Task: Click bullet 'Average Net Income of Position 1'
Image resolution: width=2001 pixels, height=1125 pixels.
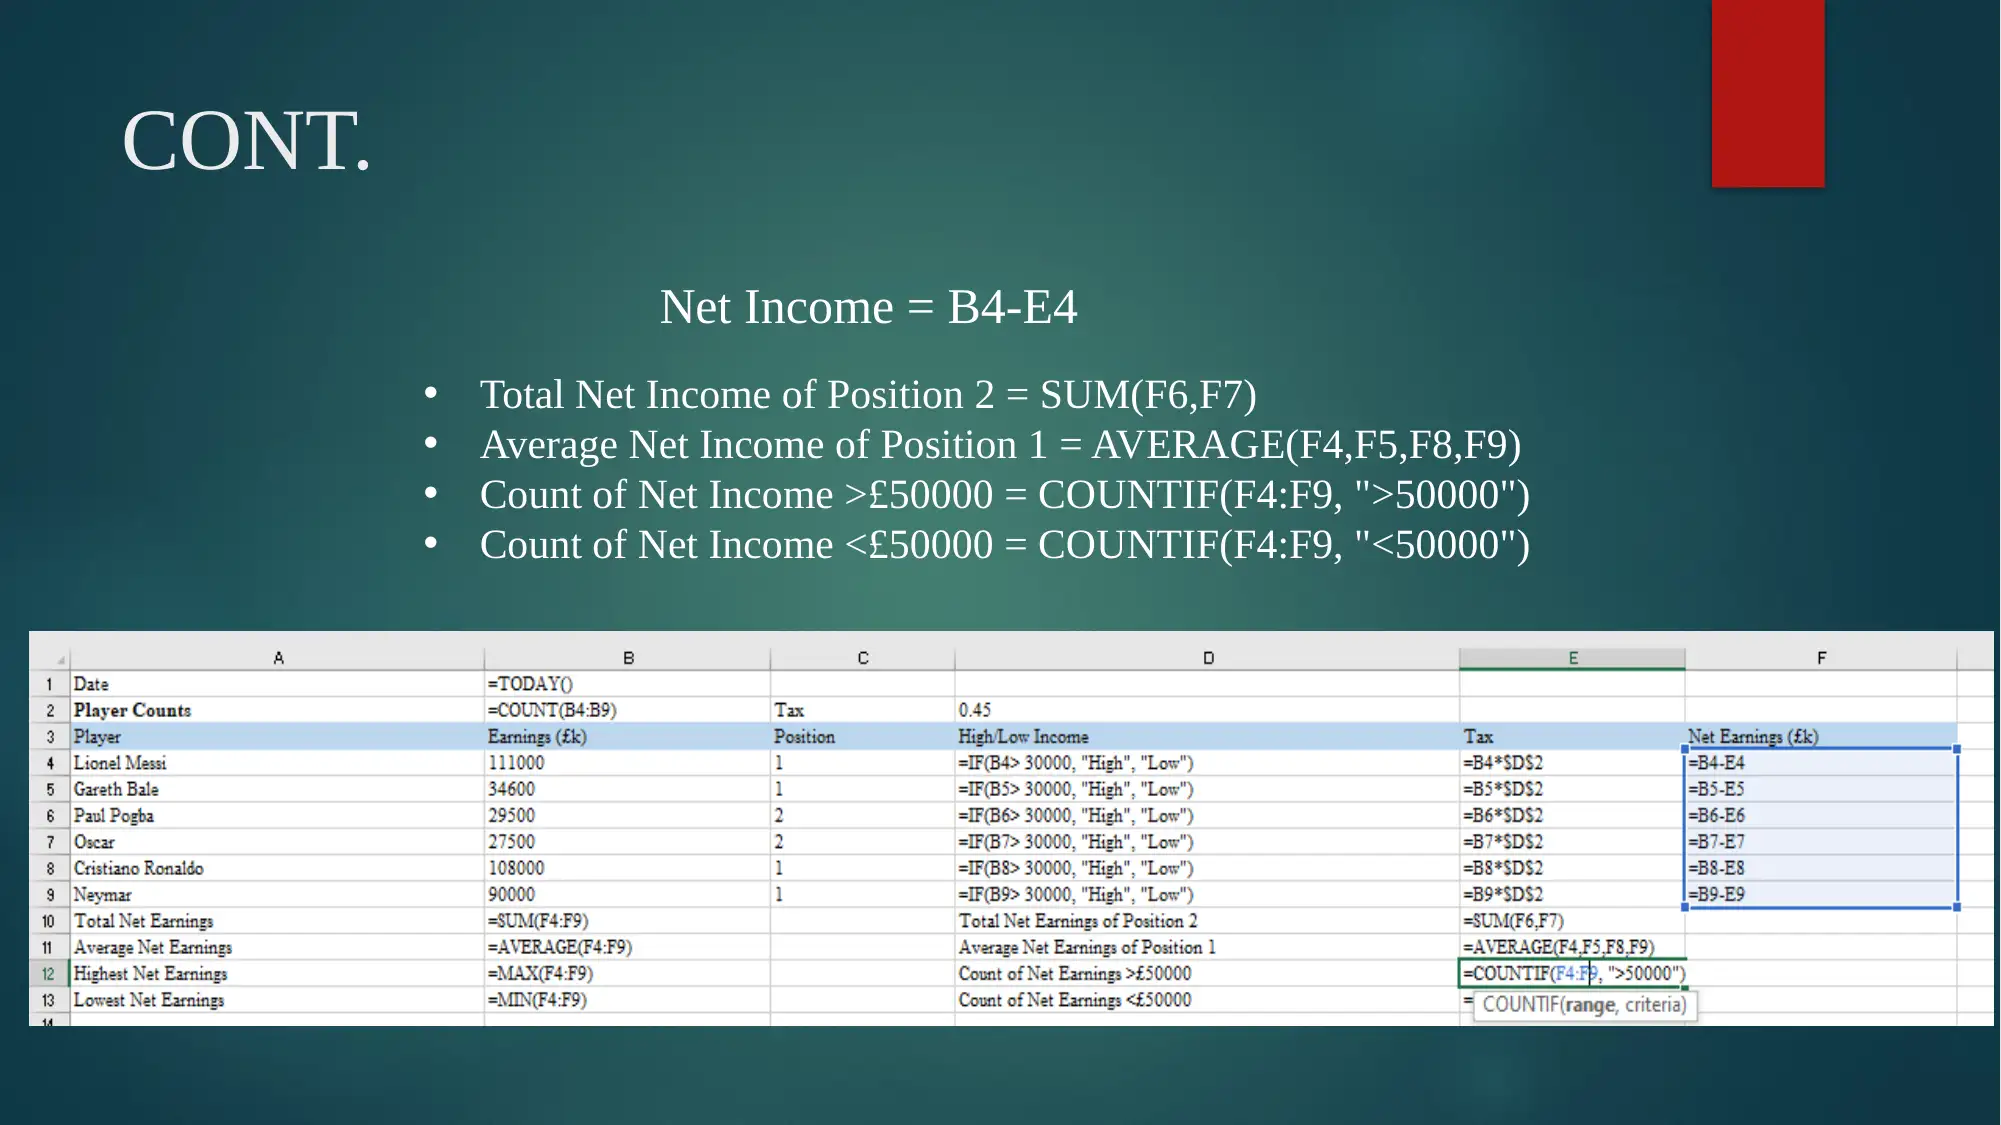Action: coord(1000,445)
